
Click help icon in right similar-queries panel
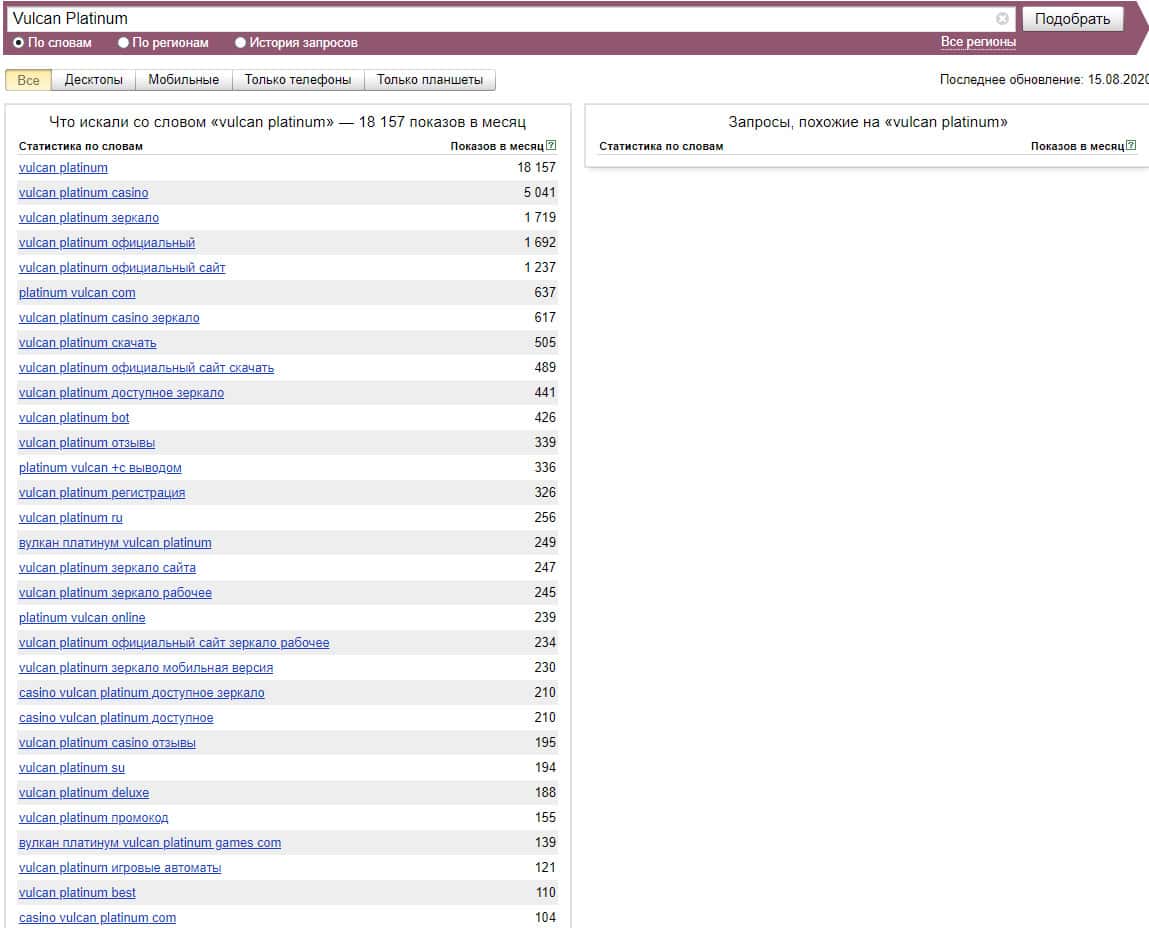1131,146
